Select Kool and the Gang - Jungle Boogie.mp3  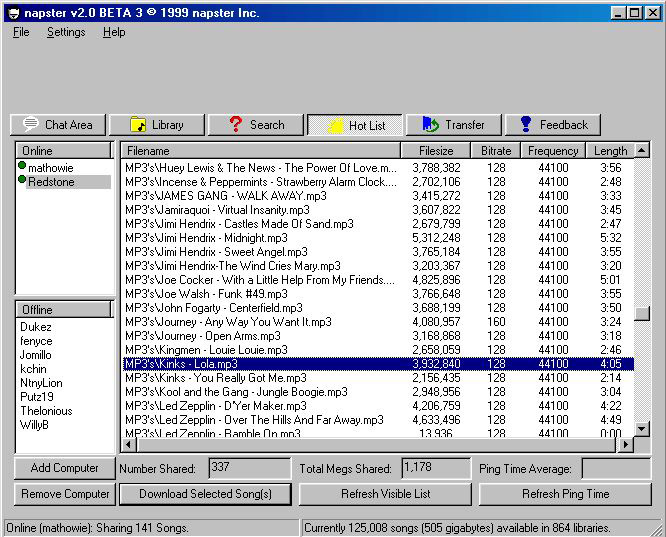378,392
